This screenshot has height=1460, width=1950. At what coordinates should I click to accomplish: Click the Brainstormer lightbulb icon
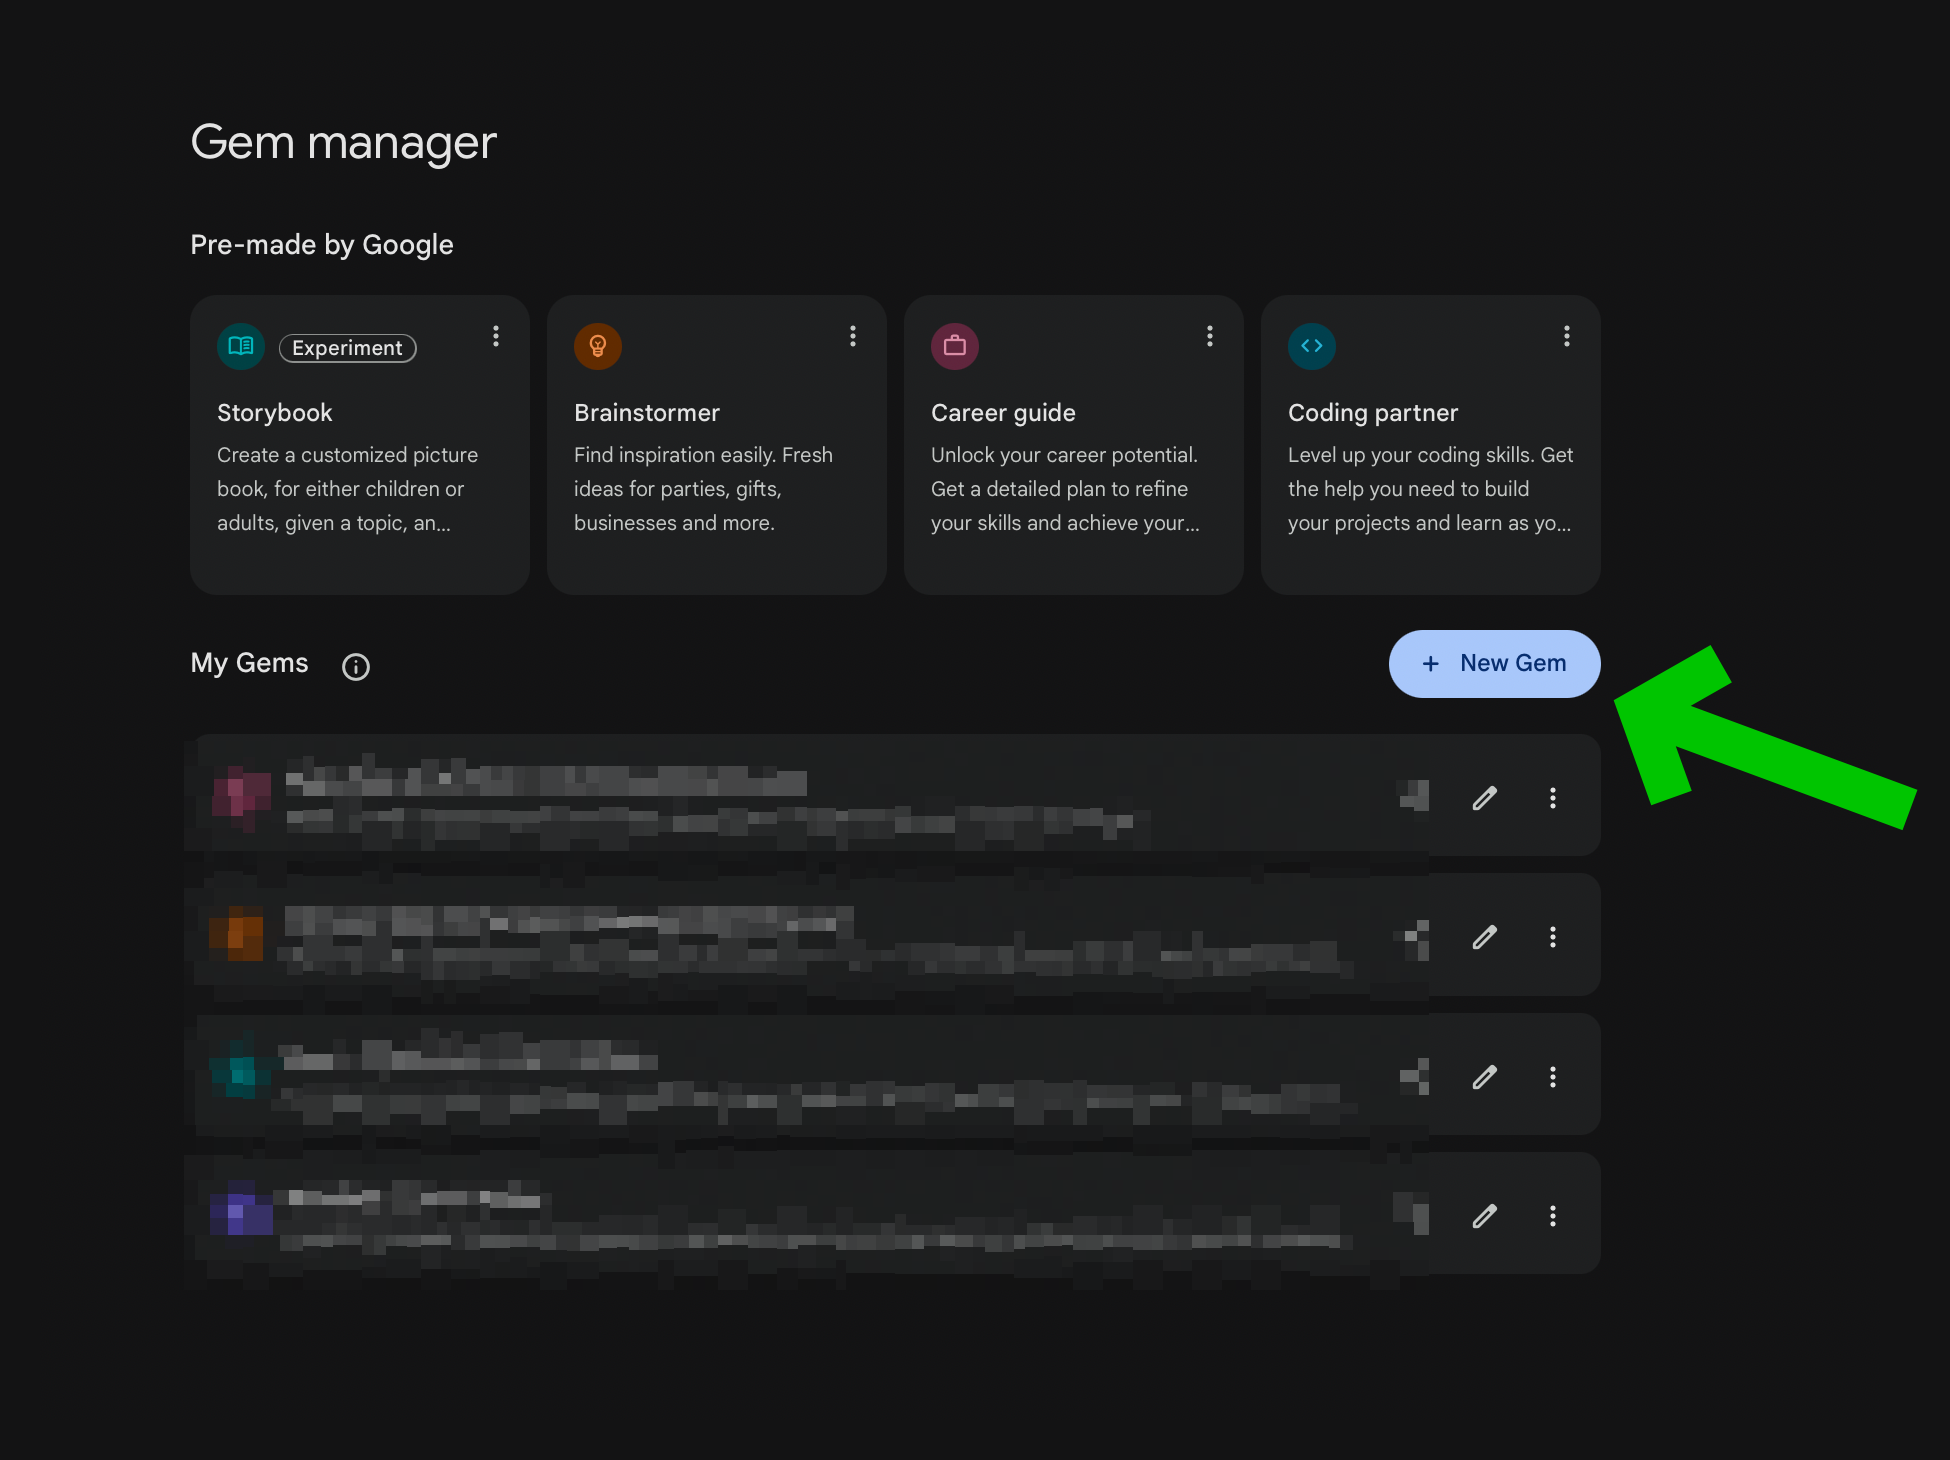(x=598, y=346)
